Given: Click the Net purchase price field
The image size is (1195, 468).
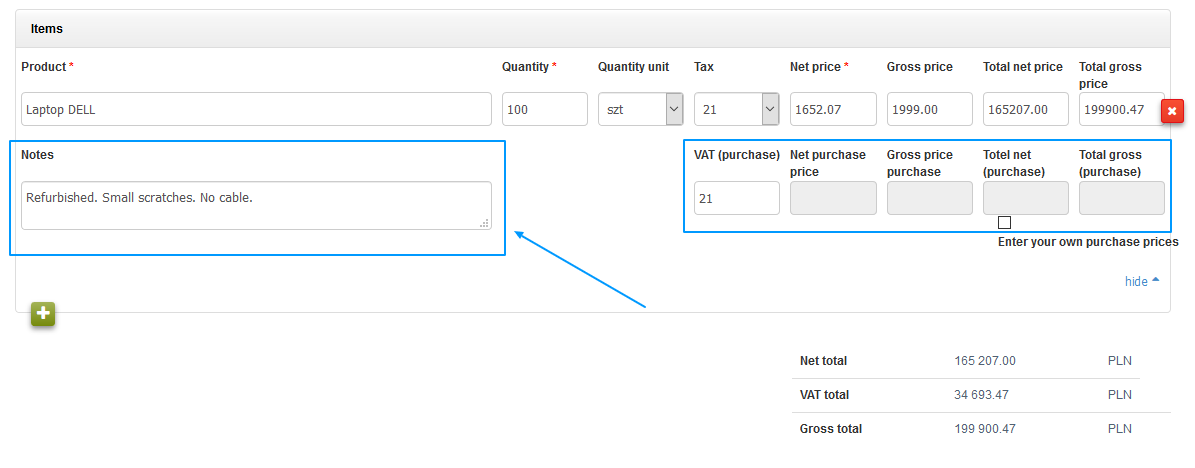Looking at the screenshot, I should pos(833,198).
